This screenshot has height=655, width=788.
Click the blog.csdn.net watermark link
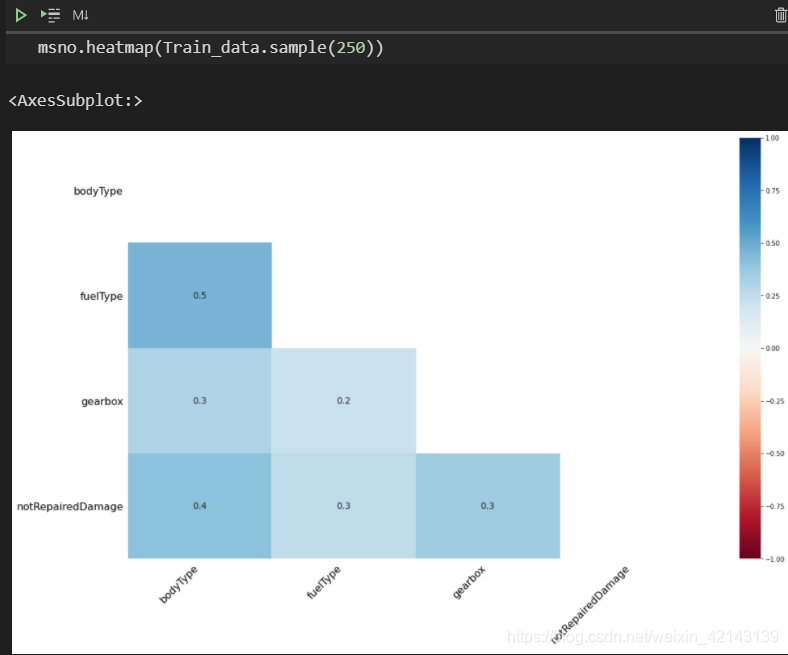pyautogui.click(x=642, y=636)
